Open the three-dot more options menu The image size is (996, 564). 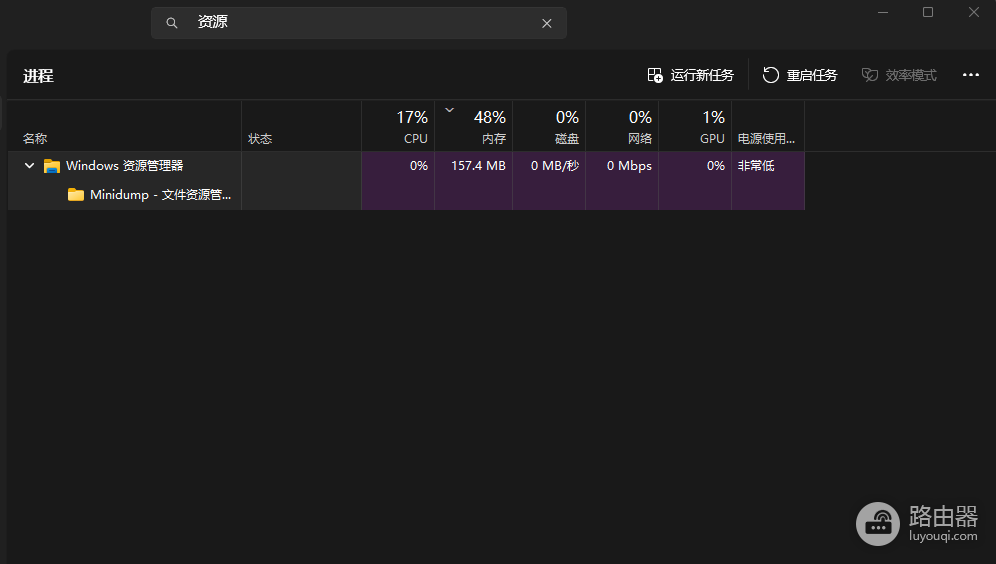click(x=971, y=75)
